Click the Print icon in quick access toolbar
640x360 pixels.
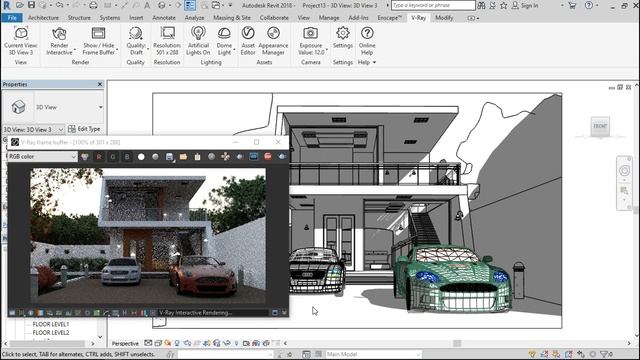(93, 5)
